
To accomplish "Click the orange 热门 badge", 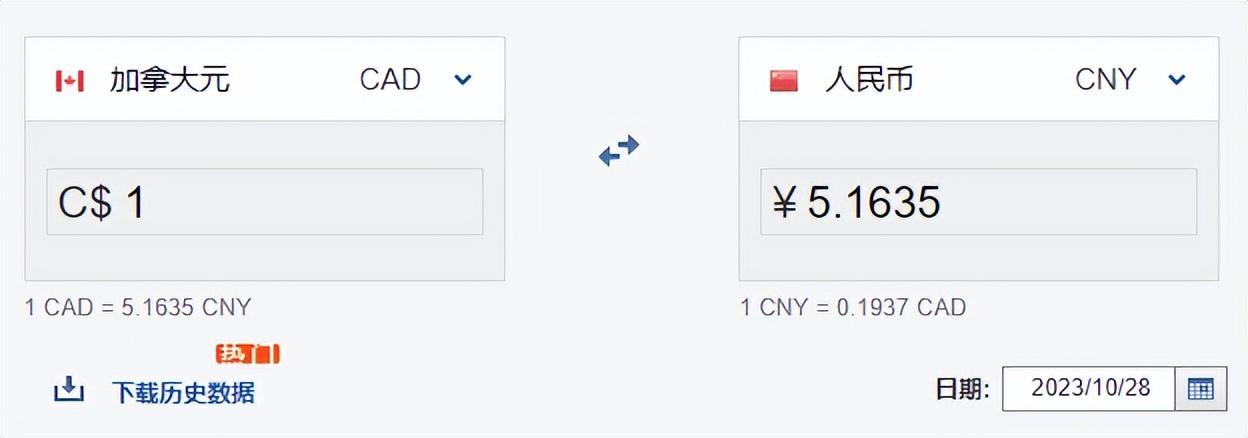I will click(247, 353).
